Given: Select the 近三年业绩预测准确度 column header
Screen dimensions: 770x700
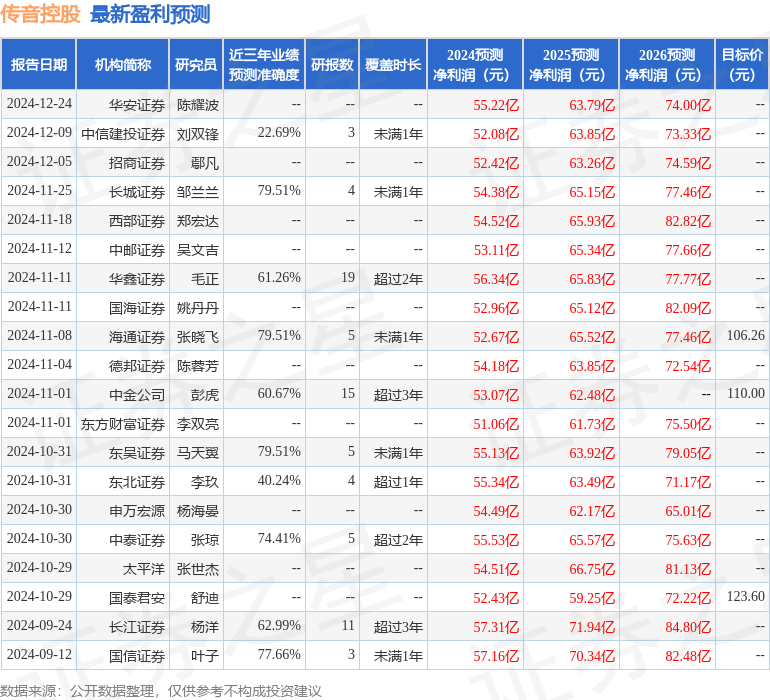Looking at the screenshot, I should [264, 64].
